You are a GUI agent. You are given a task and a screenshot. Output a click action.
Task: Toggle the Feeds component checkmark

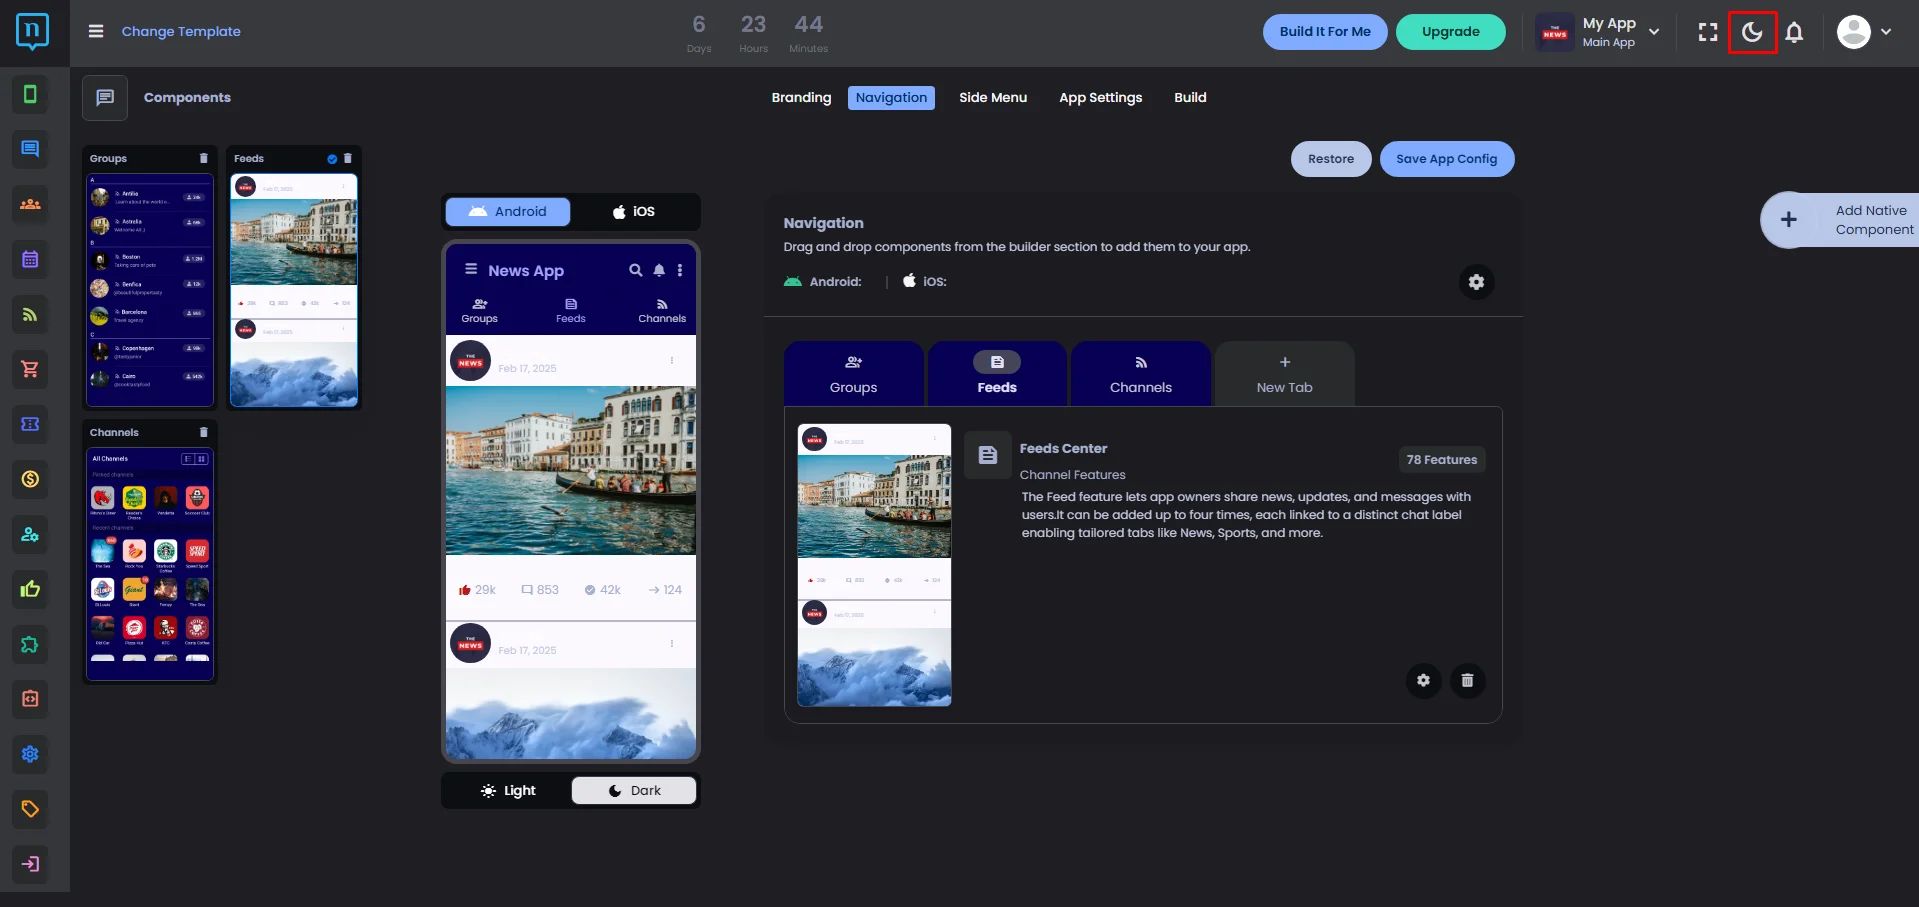click(x=332, y=158)
